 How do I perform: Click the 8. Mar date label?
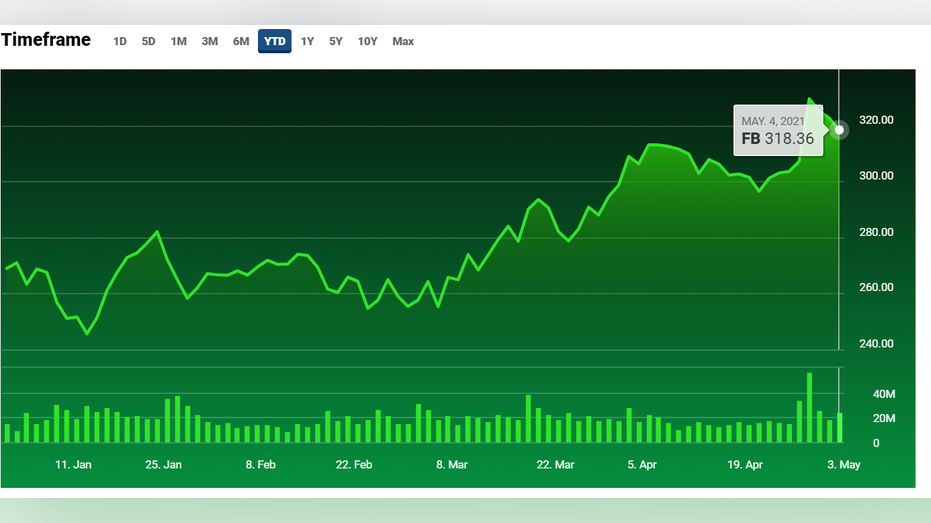(x=452, y=465)
